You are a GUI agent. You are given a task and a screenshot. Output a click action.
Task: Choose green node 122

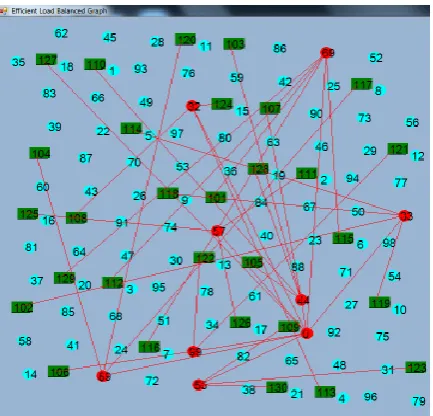[204, 258]
